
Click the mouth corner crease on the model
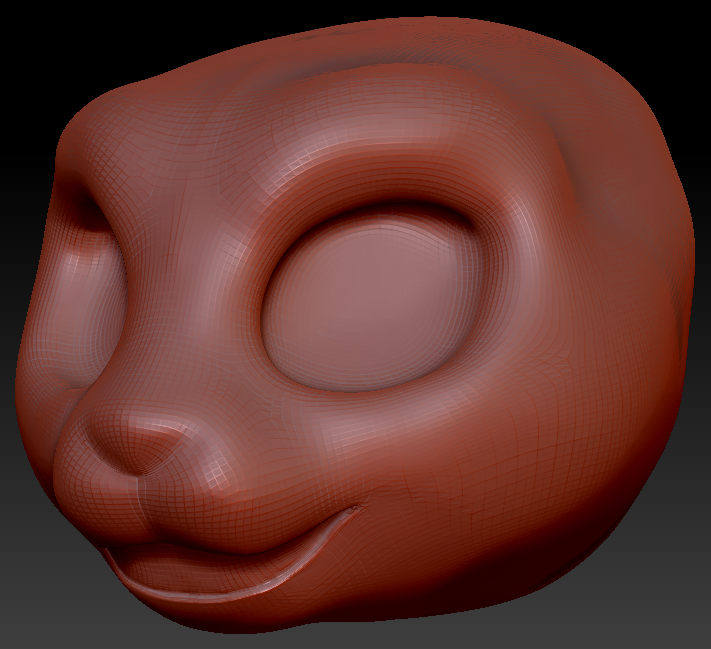(354, 510)
